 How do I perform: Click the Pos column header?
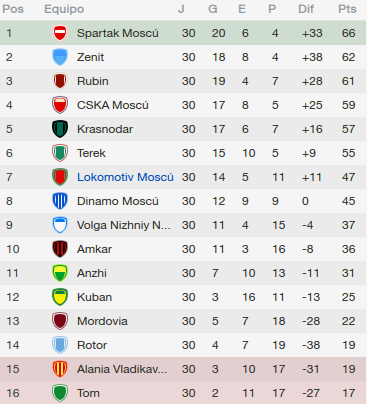(x=13, y=9)
